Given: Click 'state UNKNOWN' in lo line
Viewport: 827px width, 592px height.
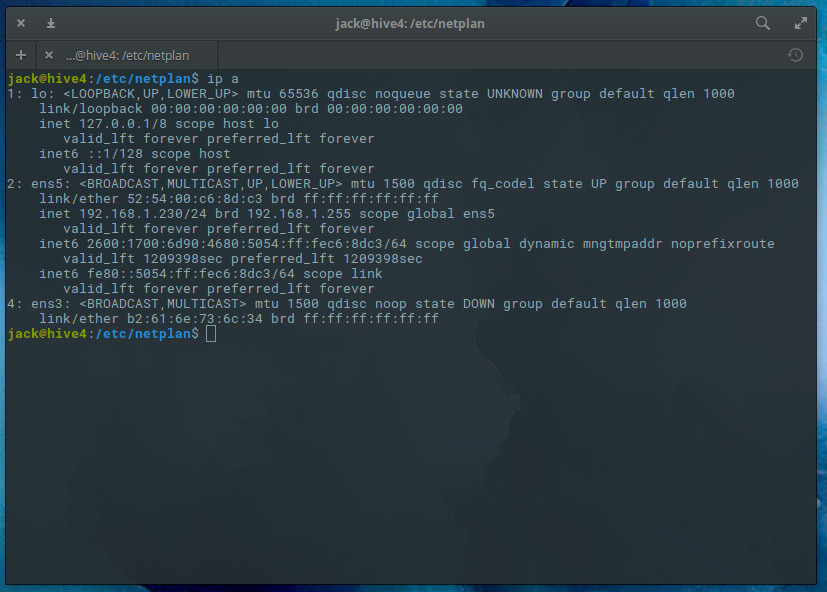Looking at the screenshot, I should [x=491, y=94].
